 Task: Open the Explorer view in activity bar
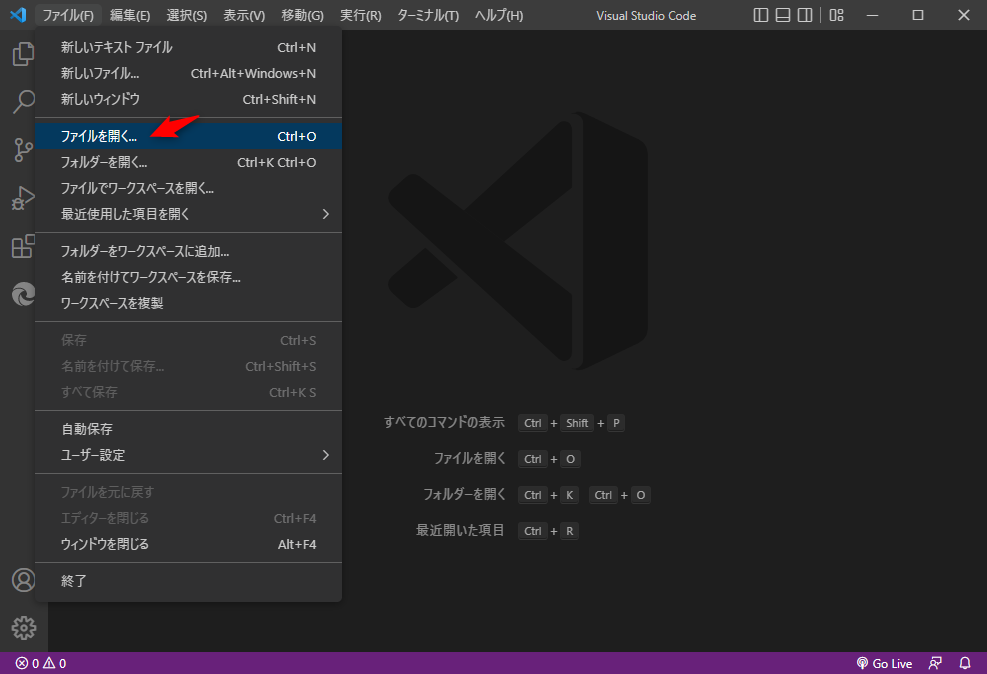(23, 54)
